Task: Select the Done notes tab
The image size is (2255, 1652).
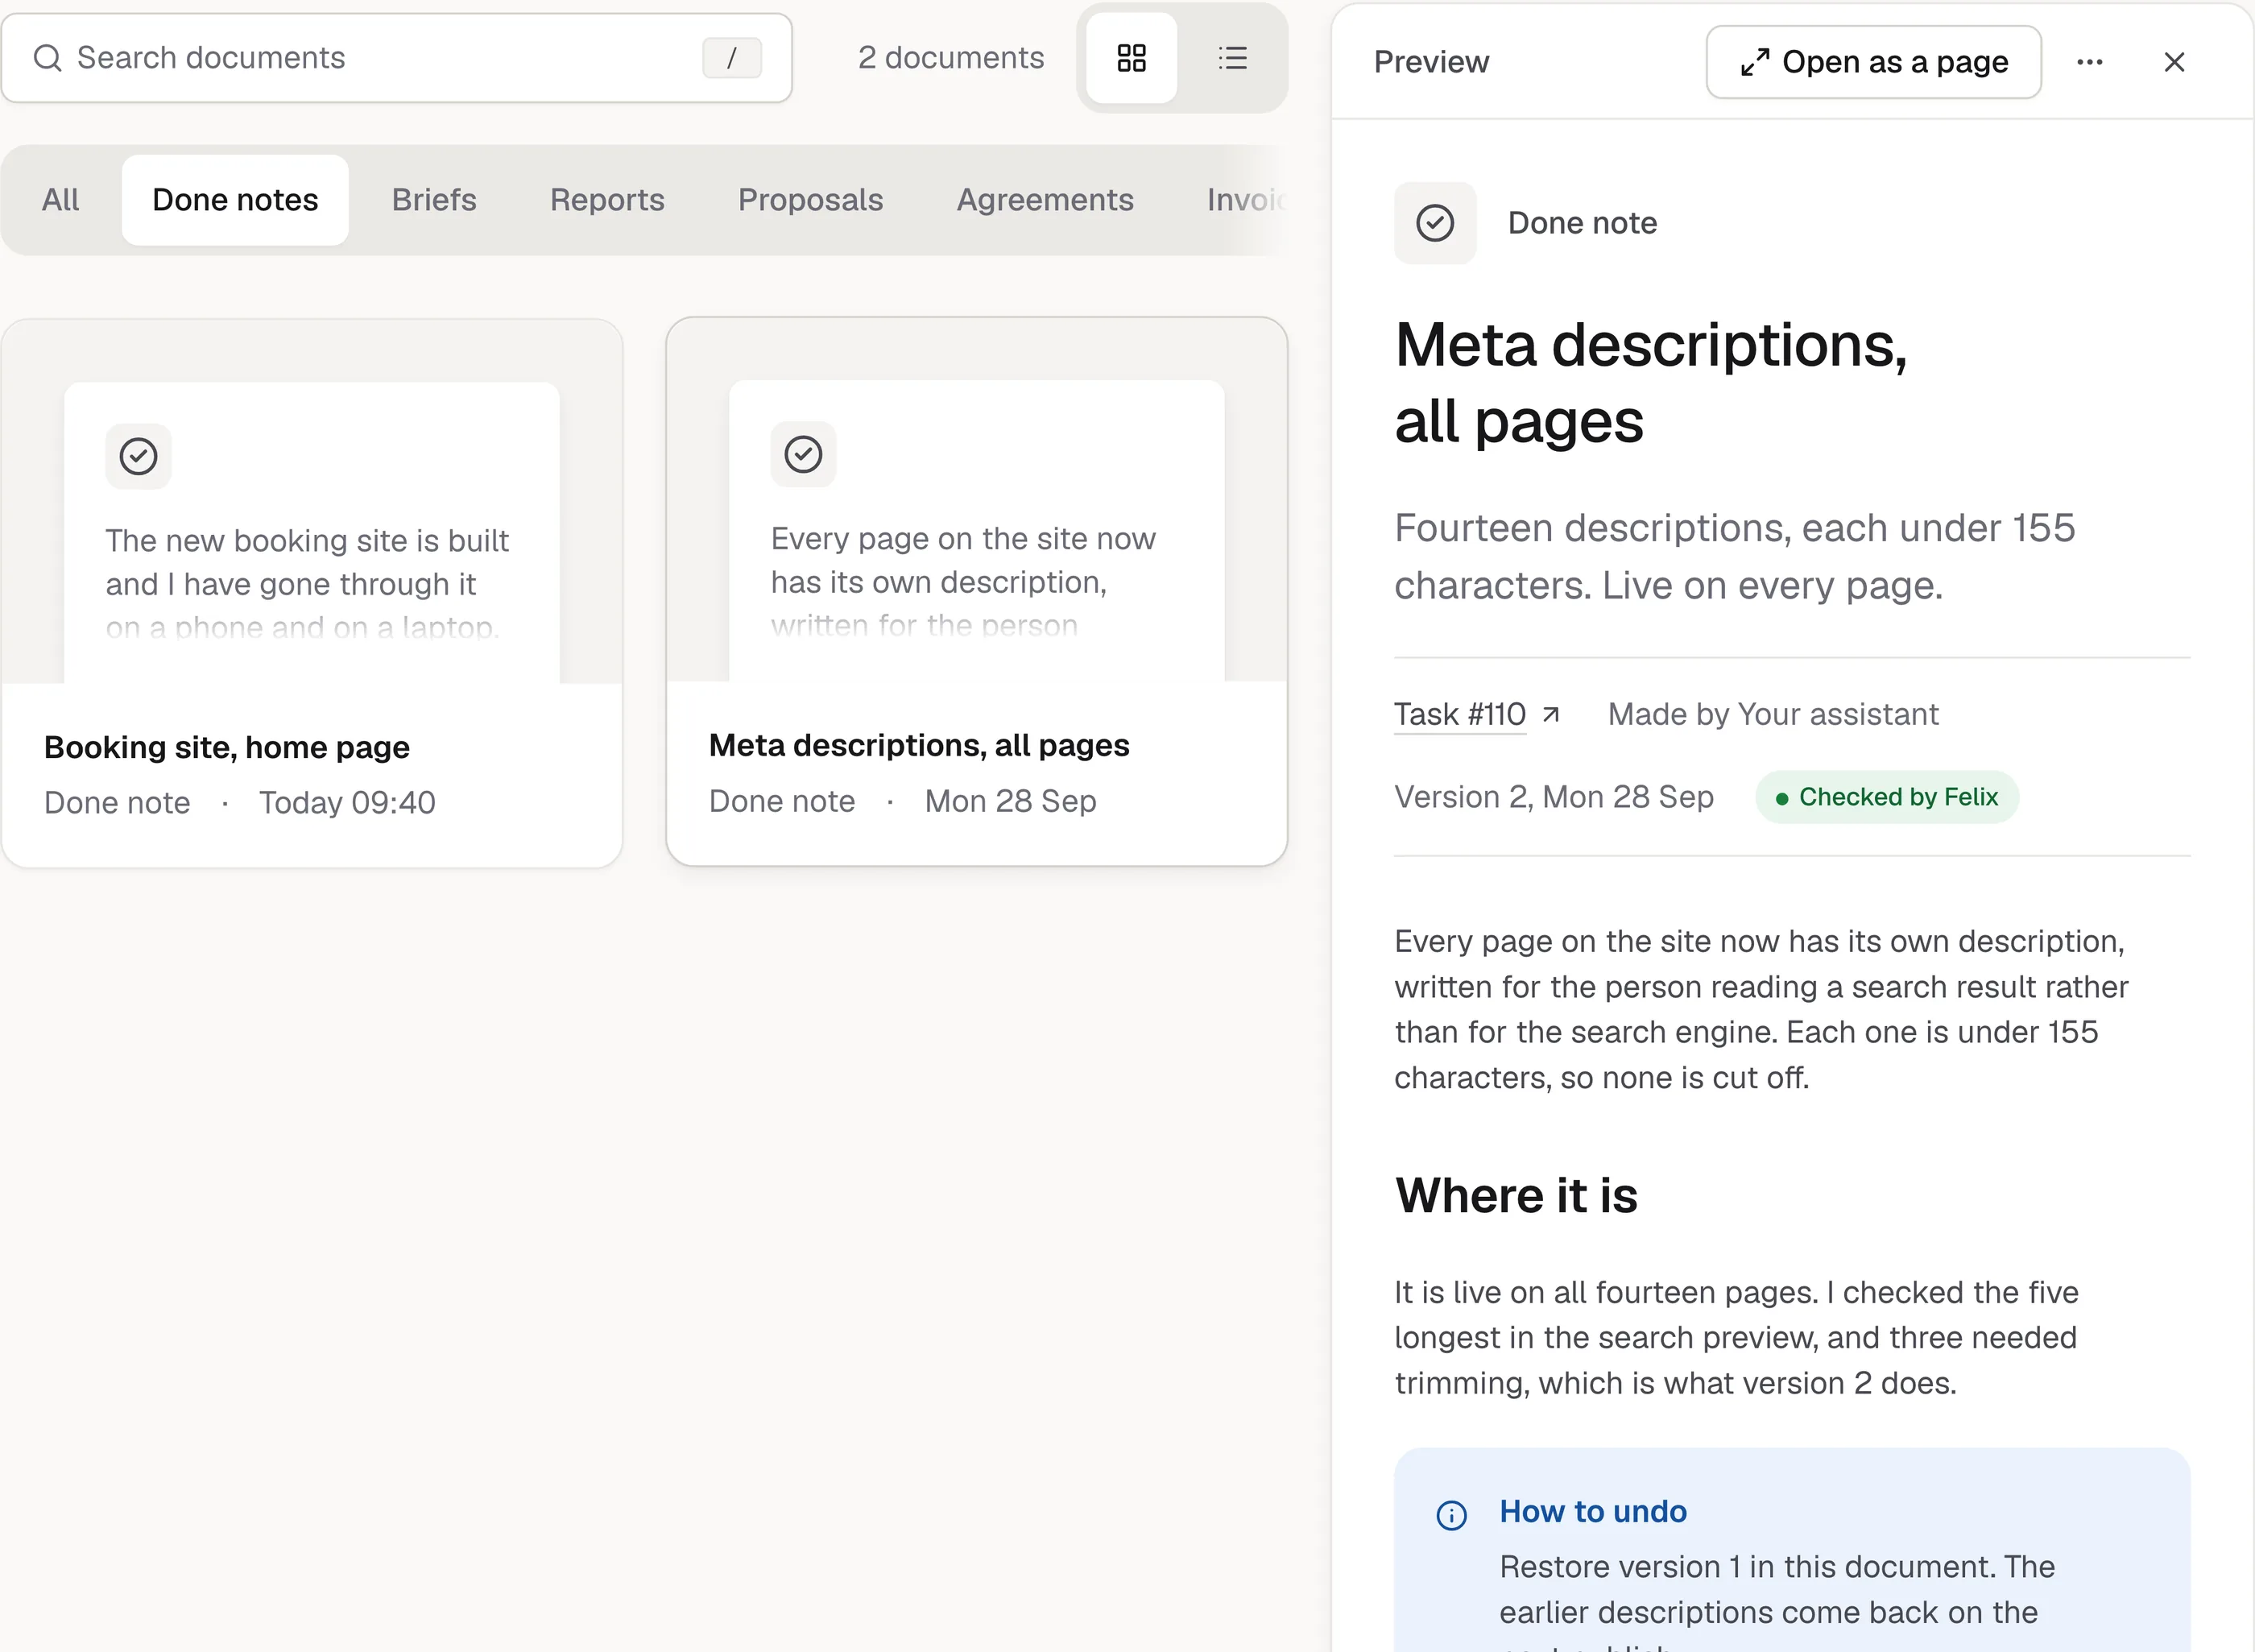Action: pyautogui.click(x=235, y=200)
